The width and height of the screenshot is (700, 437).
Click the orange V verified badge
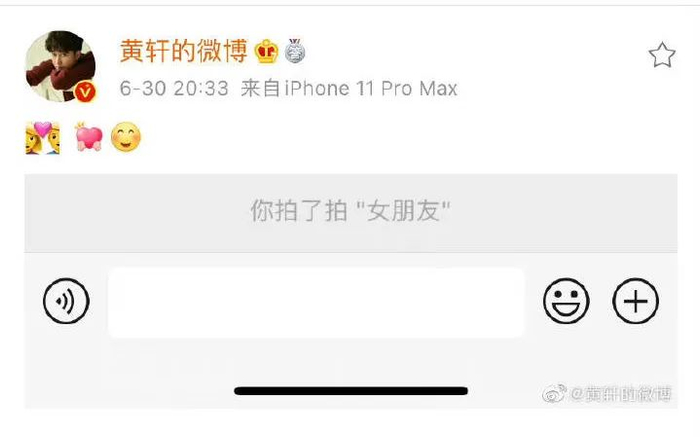coord(85,92)
